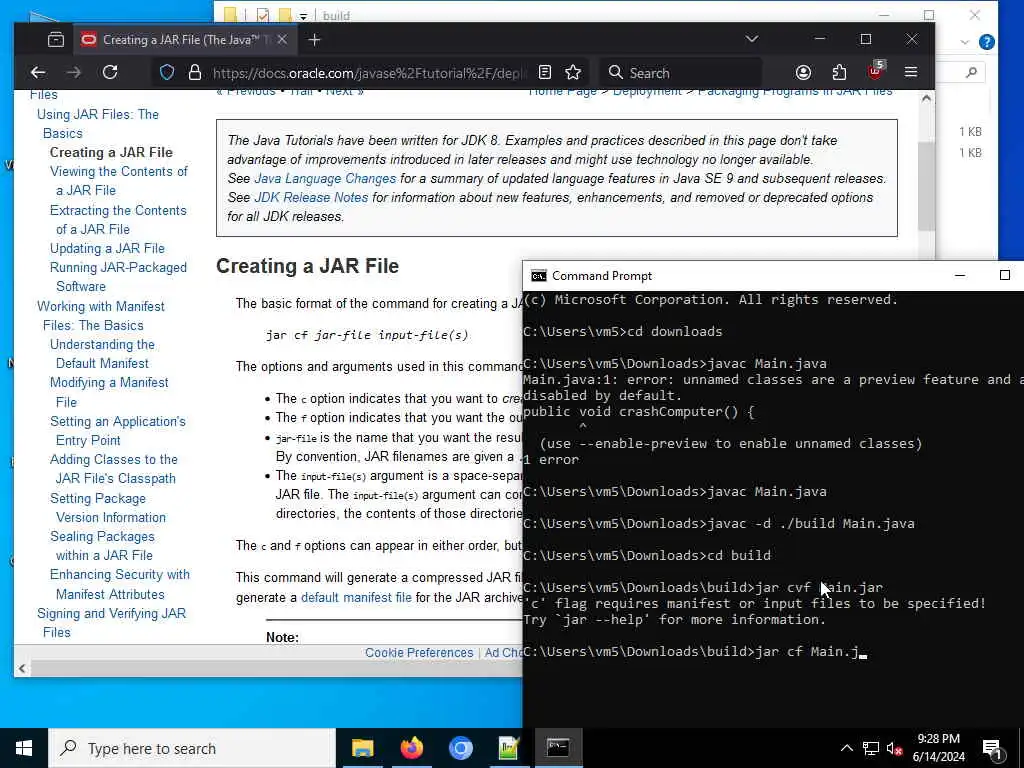Open Updating a JAR File link

107,249
